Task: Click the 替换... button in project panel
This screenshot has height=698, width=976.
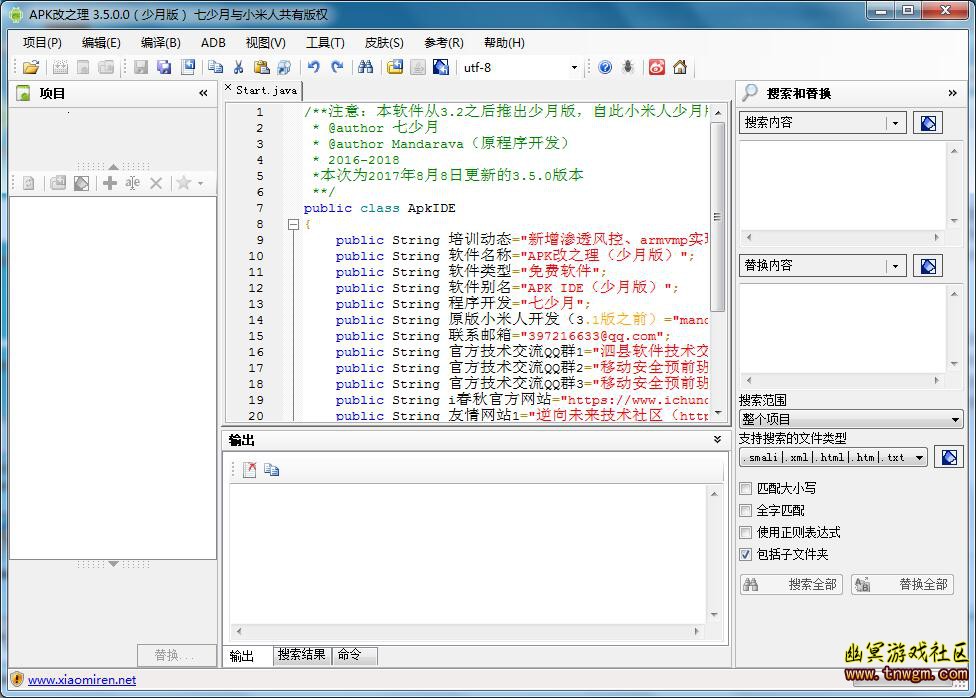Action: click(176, 655)
